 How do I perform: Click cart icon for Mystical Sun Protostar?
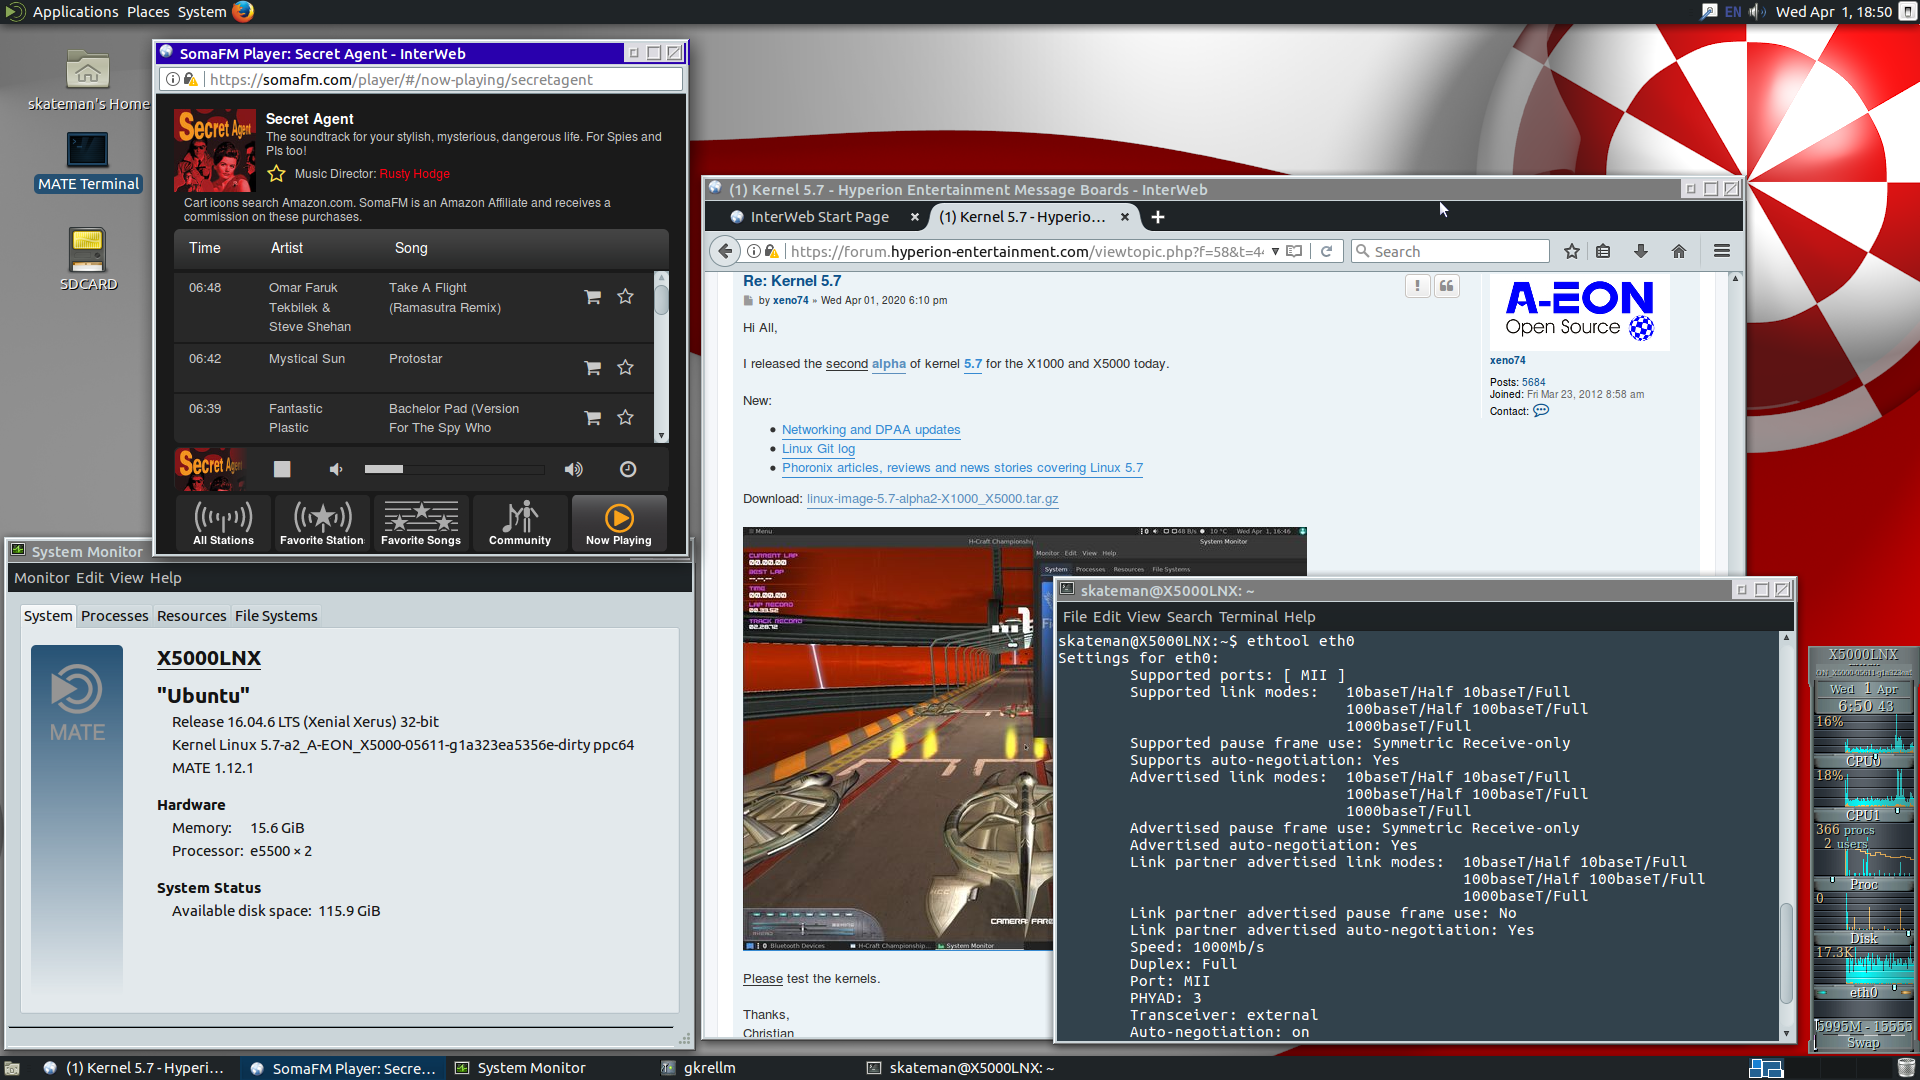click(x=593, y=368)
